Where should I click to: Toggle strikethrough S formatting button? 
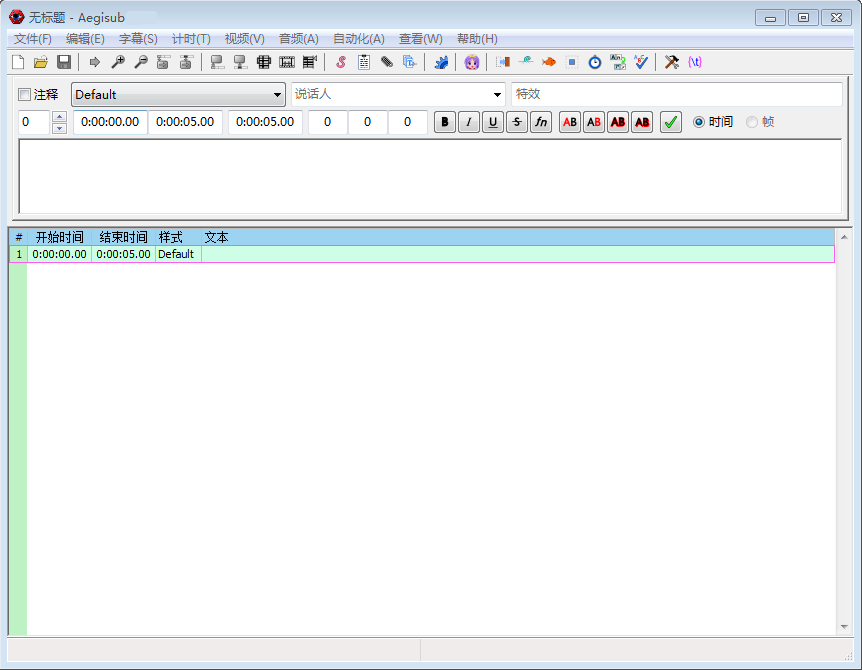(517, 122)
